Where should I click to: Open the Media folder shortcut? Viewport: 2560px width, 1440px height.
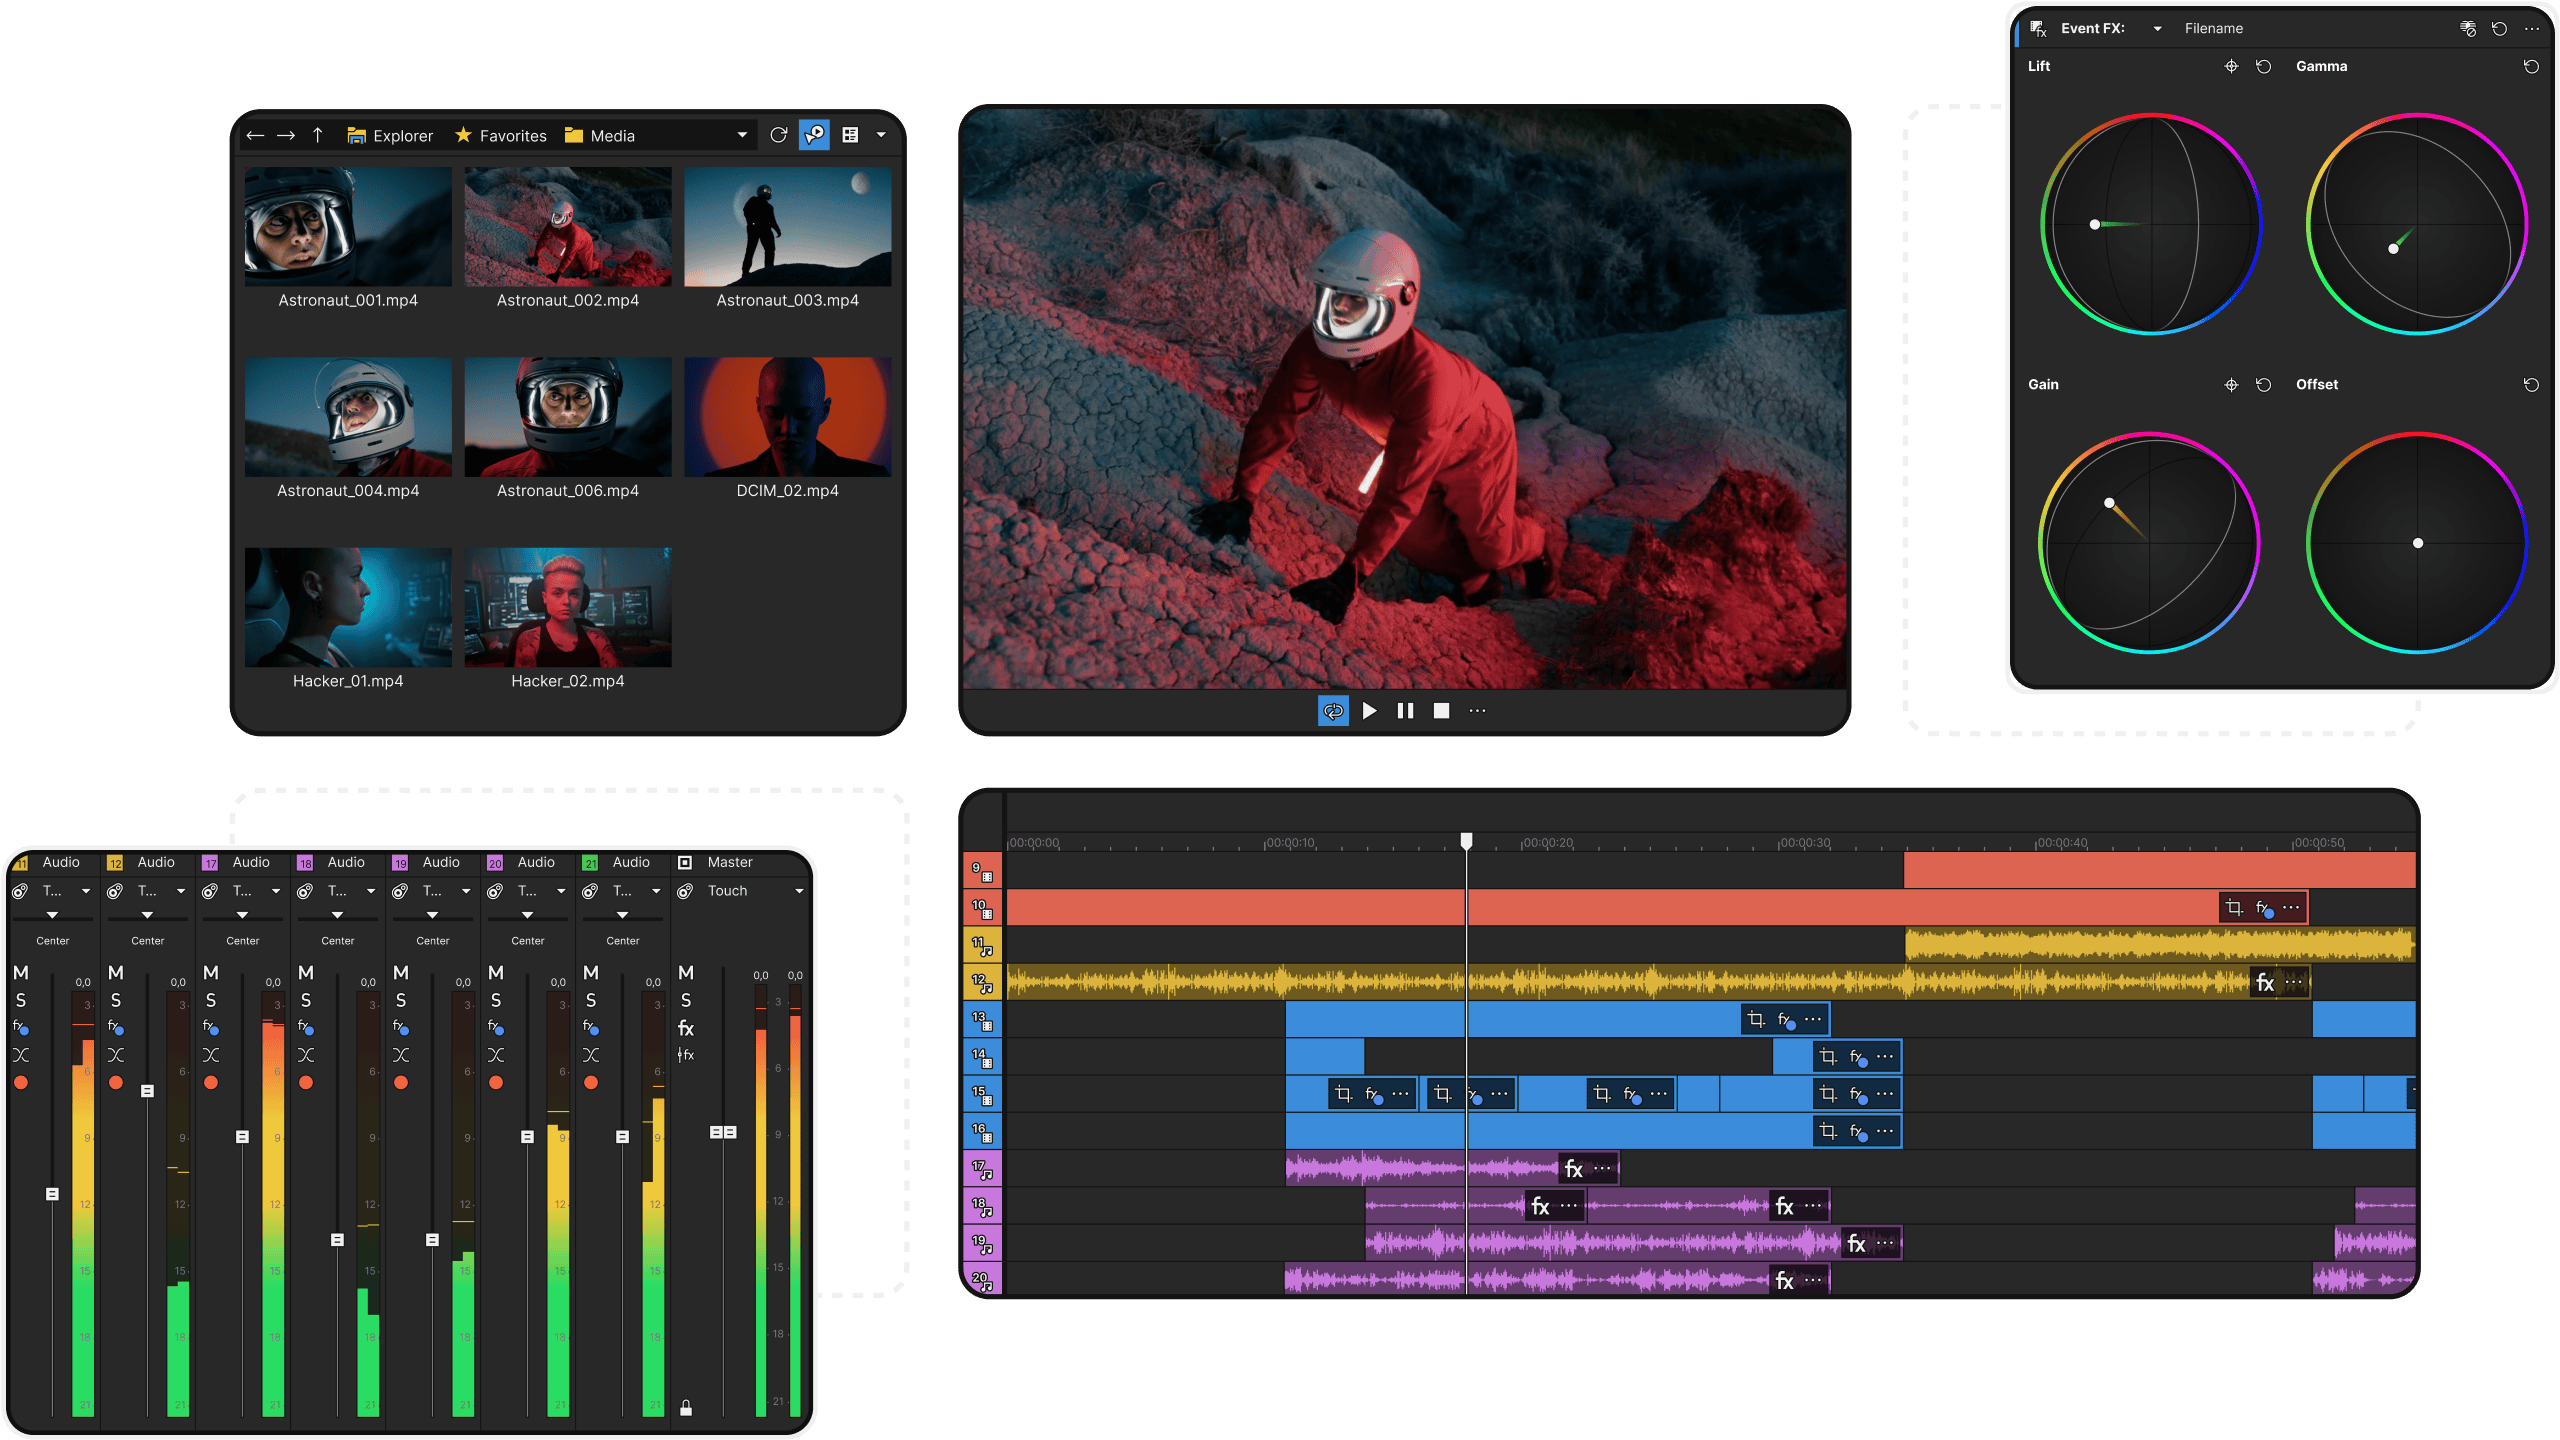pos(600,135)
